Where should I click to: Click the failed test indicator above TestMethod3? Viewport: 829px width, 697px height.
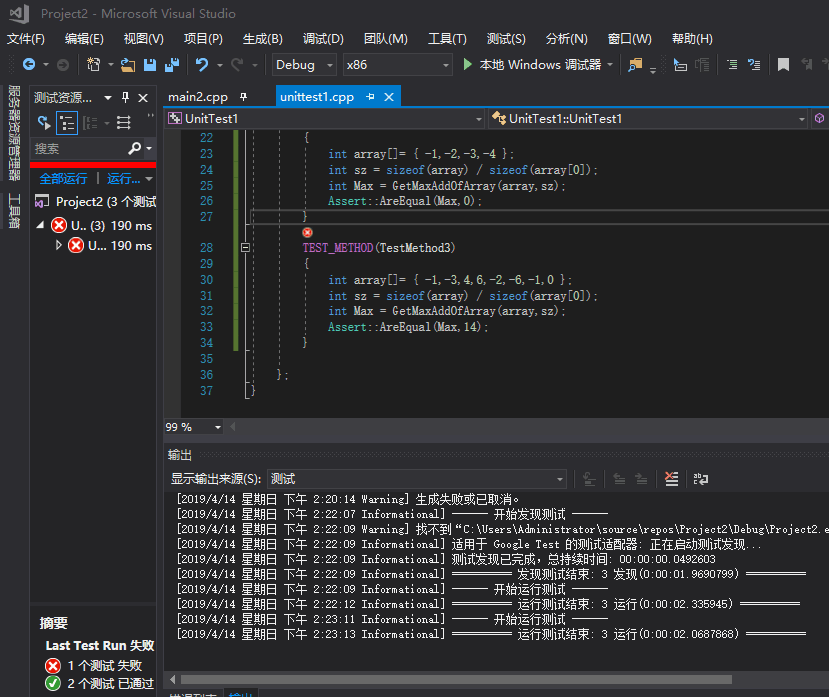tap(307, 232)
